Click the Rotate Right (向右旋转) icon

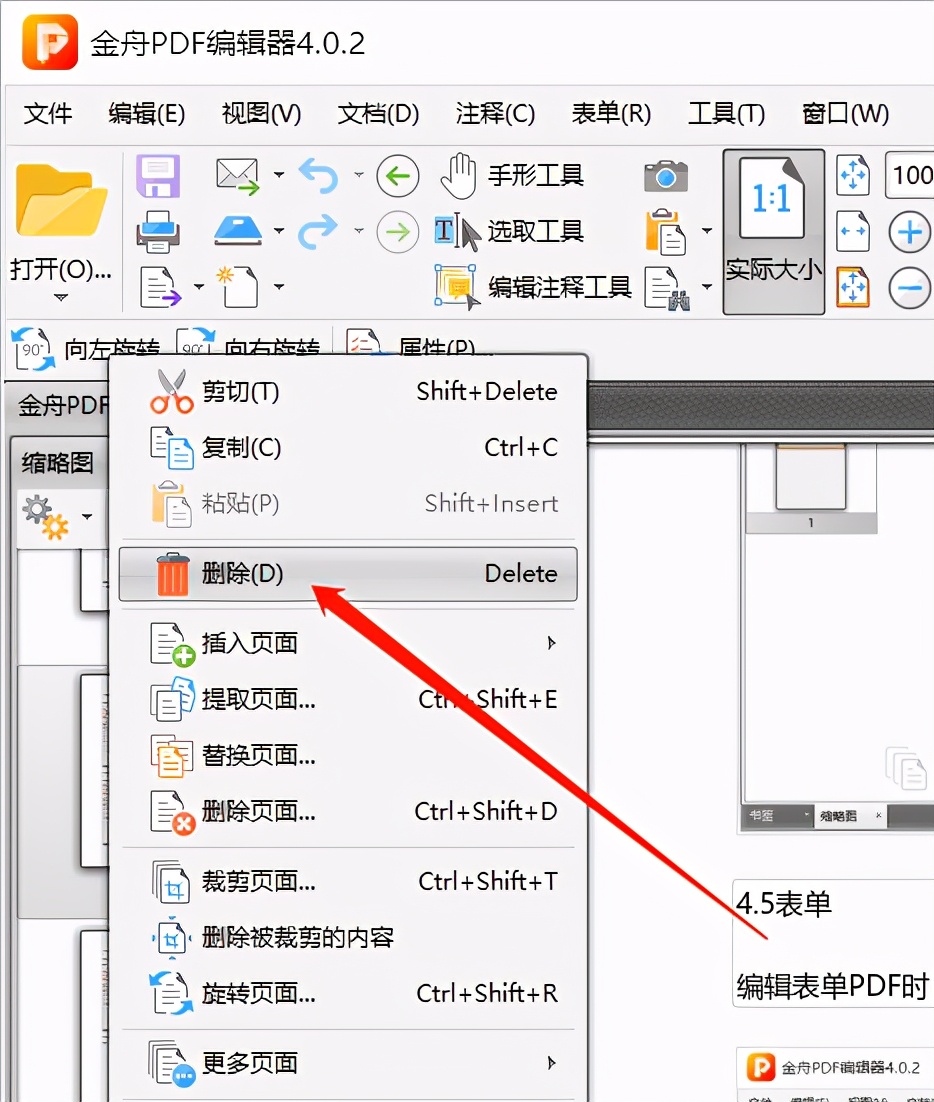point(195,344)
